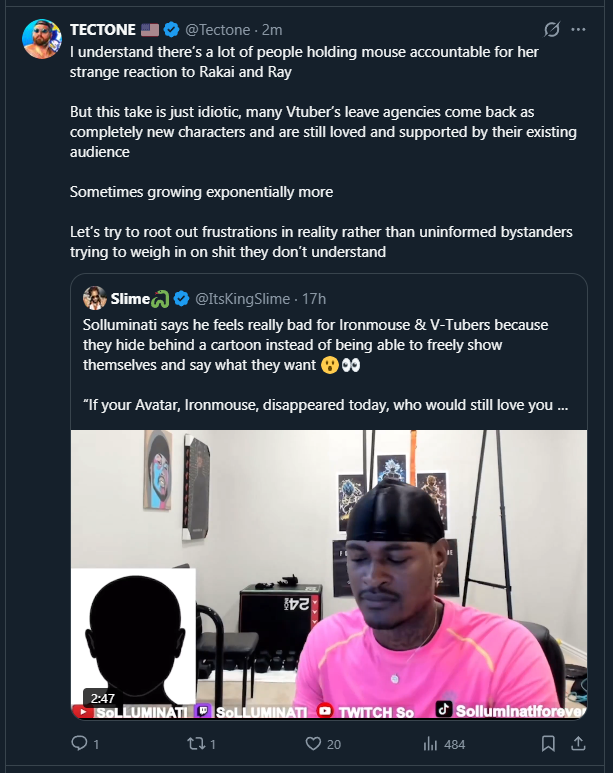Viewport: 613px width, 773px height.
Task: Bookmark this post
Action: (548, 744)
